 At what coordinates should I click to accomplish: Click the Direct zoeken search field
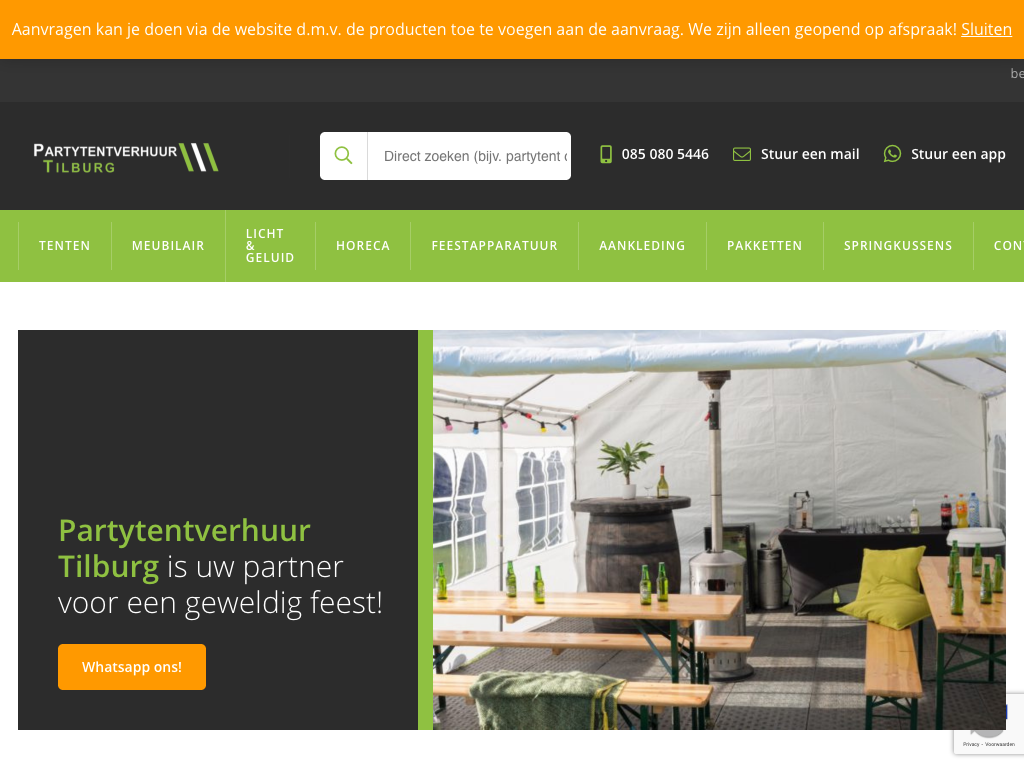click(469, 156)
